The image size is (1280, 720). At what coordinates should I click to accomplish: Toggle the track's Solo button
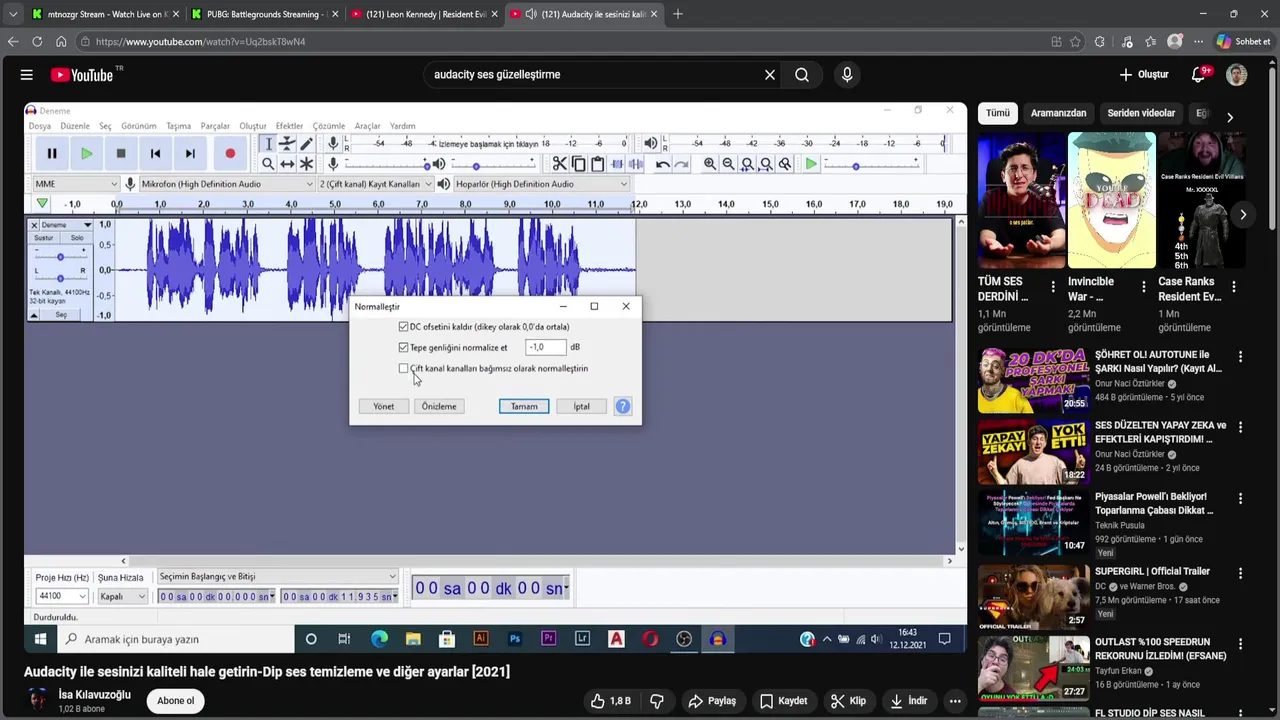77,238
